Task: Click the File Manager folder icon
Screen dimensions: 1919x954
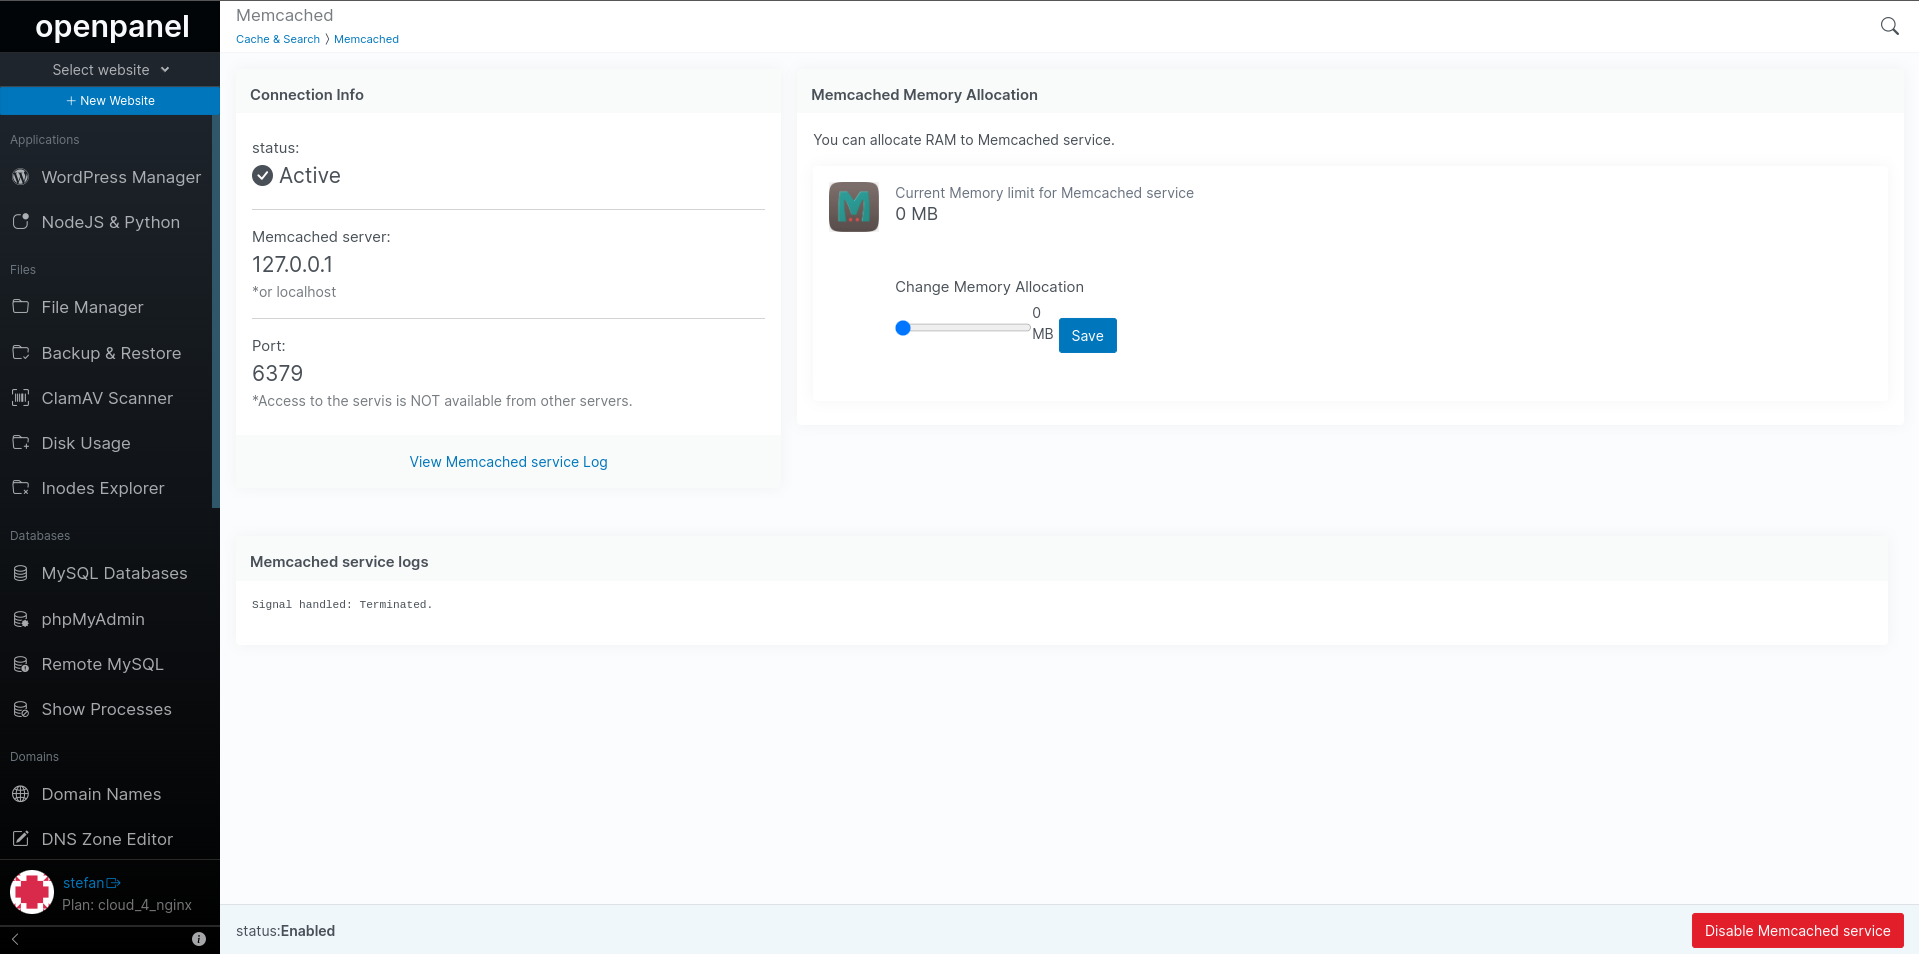Action: 20,306
